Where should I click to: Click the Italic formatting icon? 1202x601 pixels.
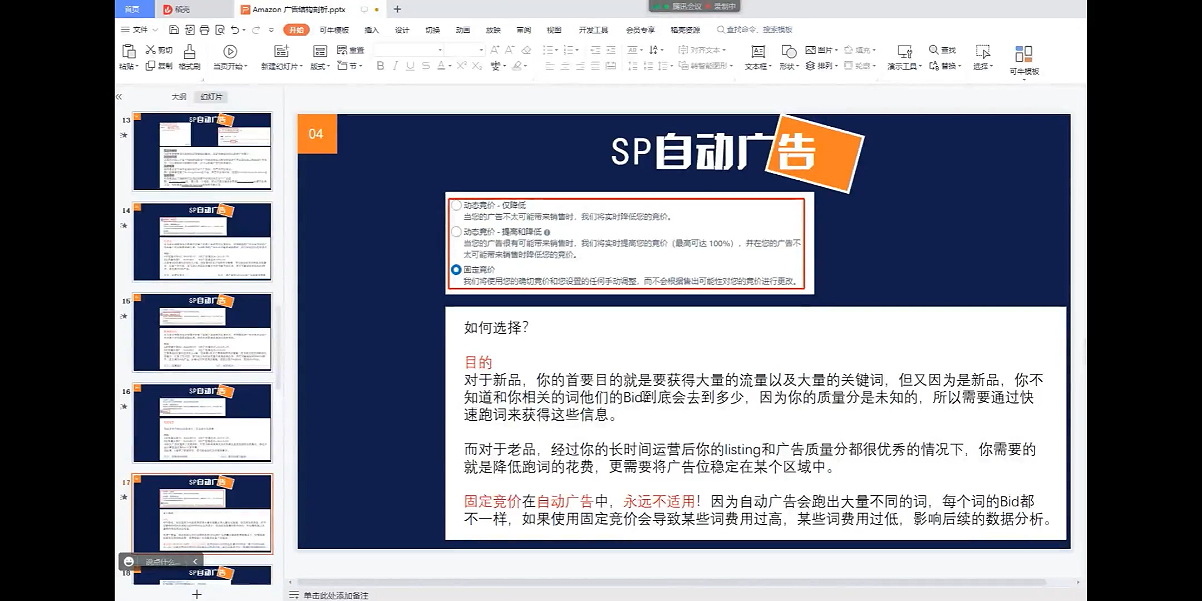(396, 66)
